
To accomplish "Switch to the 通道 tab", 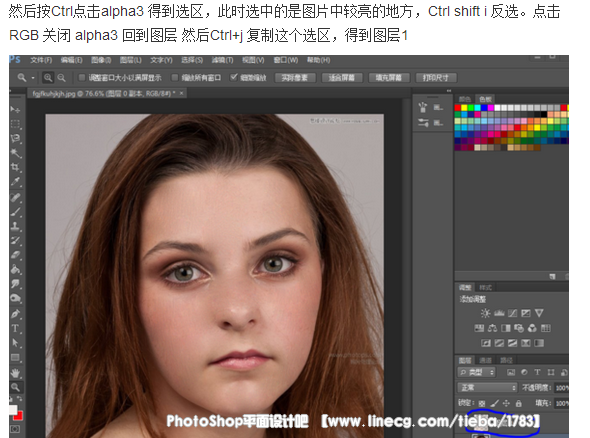I will [x=485, y=360].
